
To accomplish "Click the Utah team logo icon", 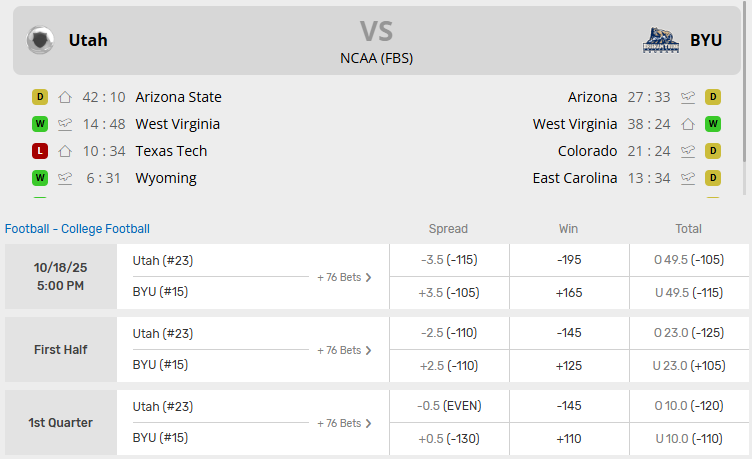I will 41,40.
